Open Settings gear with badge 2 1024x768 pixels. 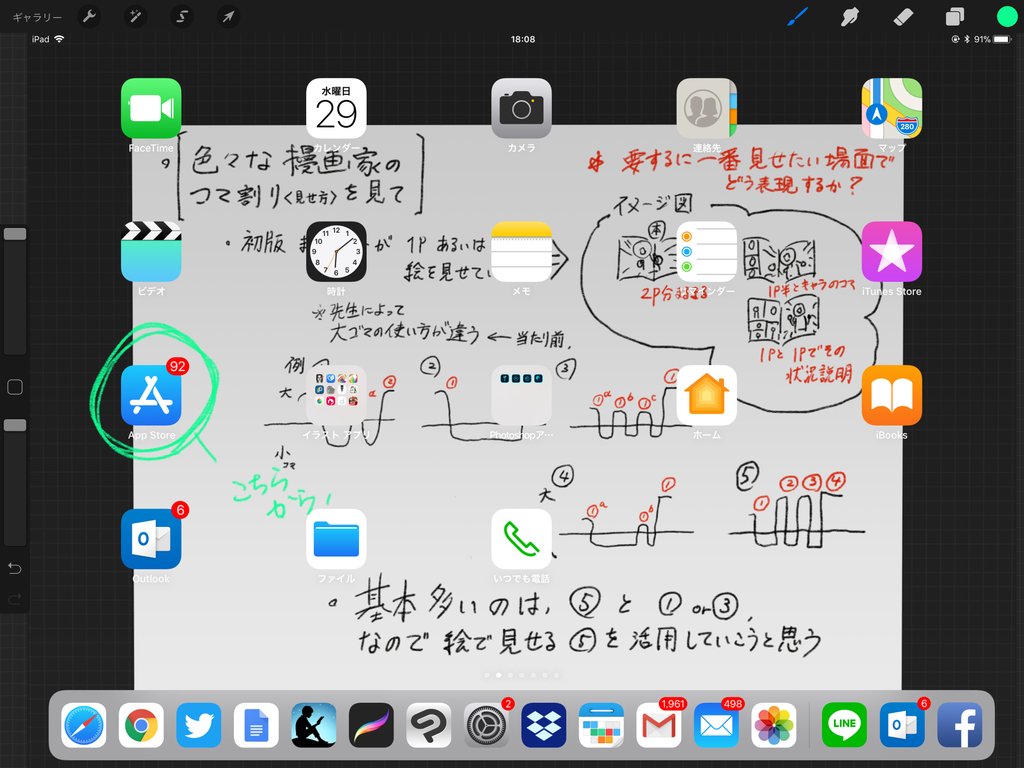coord(486,725)
